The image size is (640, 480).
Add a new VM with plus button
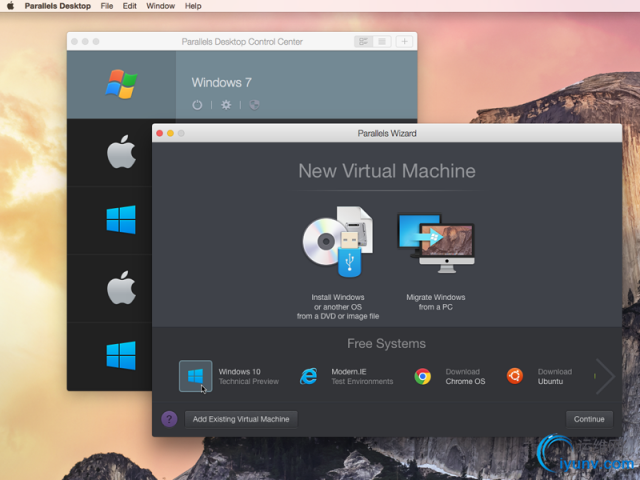pos(404,41)
